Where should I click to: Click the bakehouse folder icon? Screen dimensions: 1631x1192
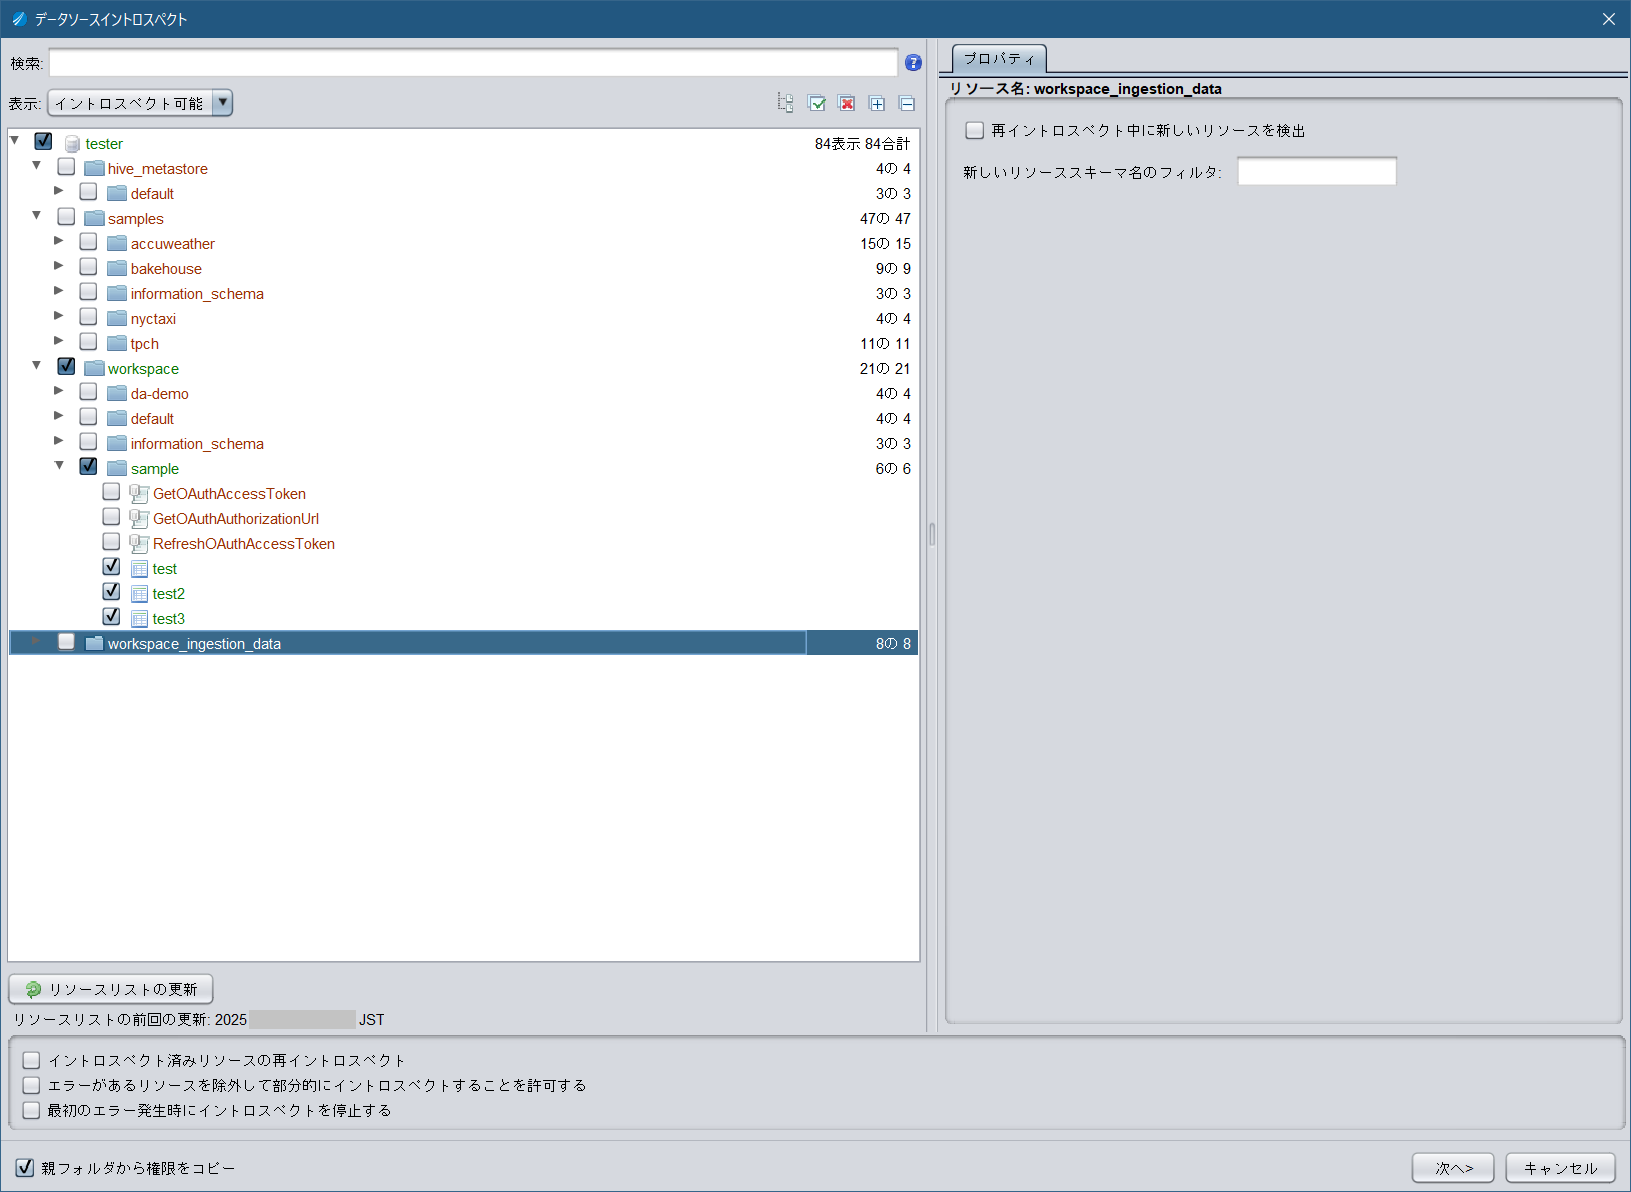(x=117, y=268)
